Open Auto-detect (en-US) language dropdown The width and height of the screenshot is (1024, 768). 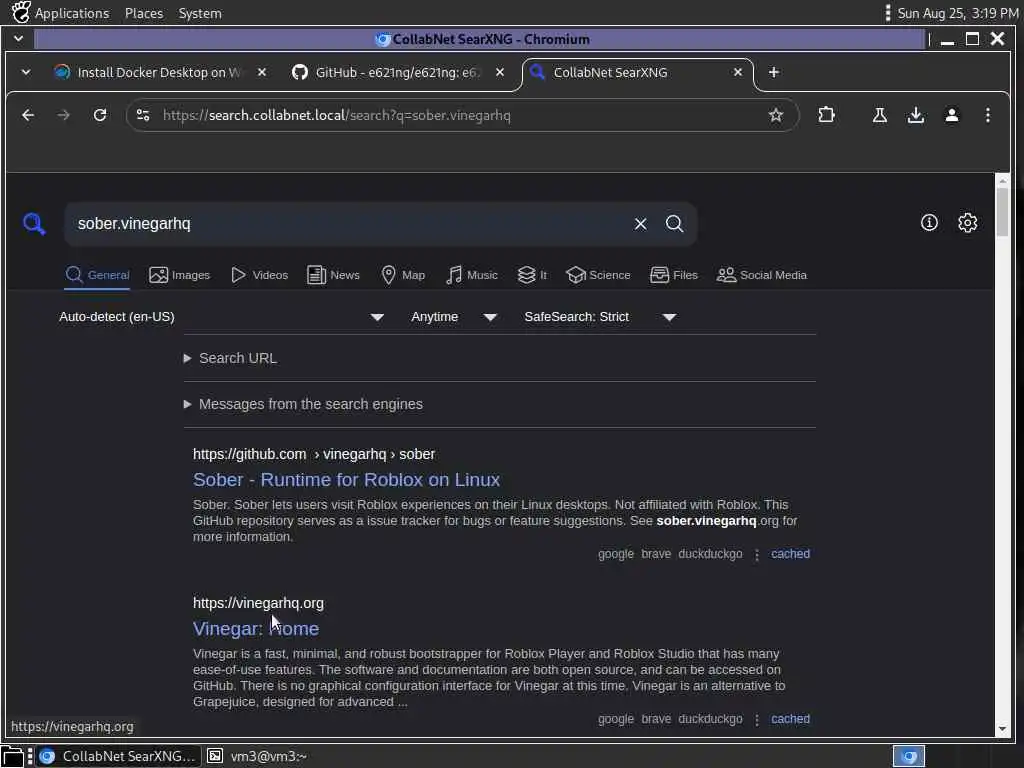click(x=221, y=317)
